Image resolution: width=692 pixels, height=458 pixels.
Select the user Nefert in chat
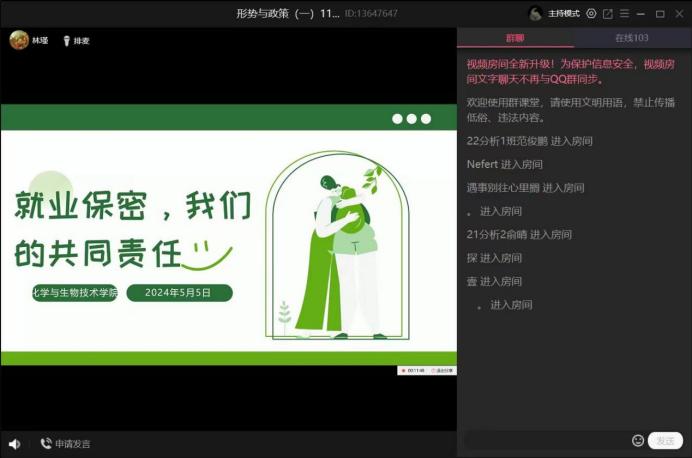(x=482, y=164)
